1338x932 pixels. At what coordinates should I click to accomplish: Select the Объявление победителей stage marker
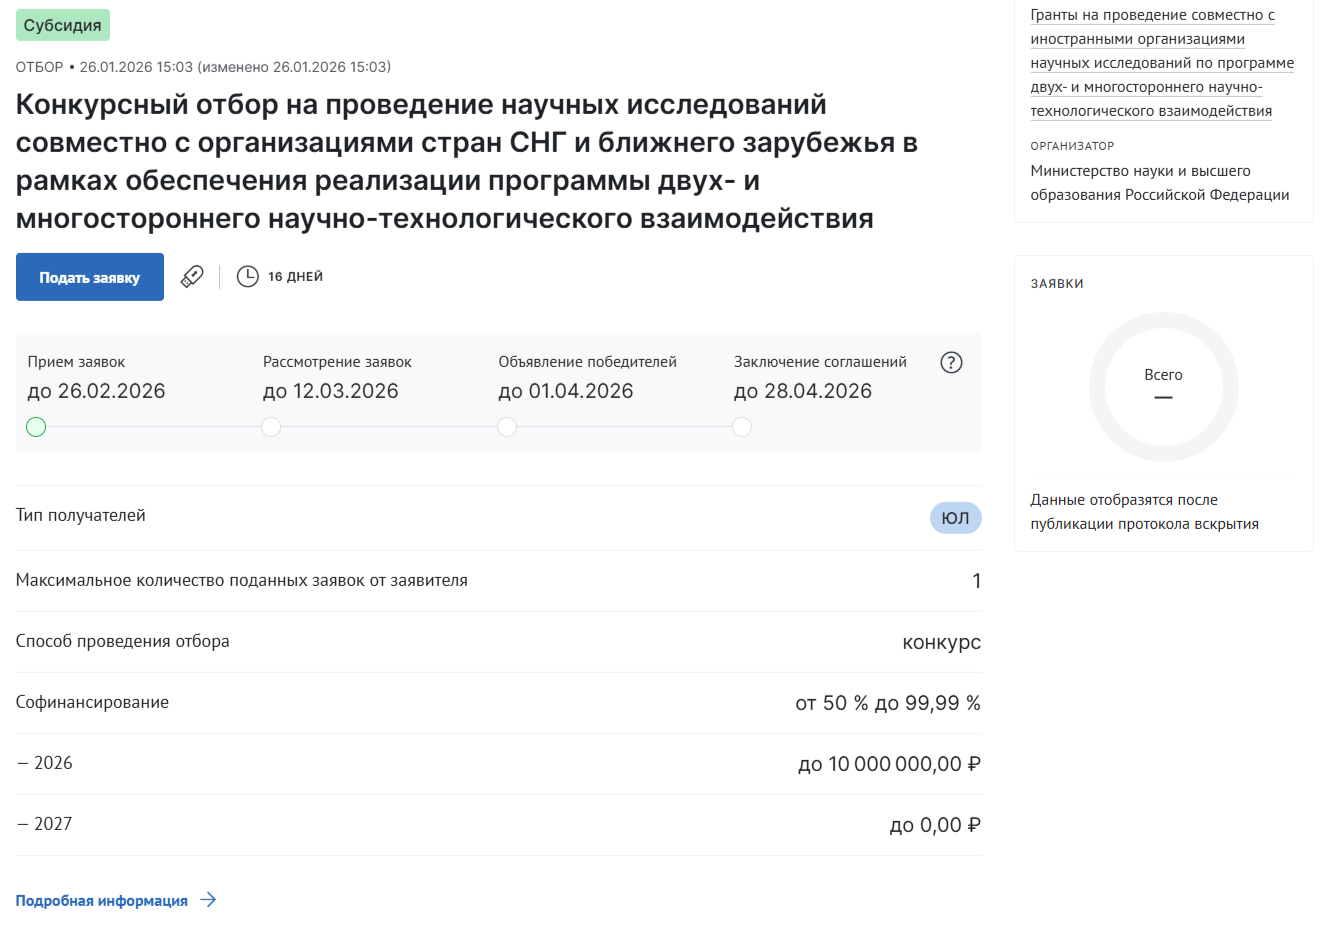[507, 428]
